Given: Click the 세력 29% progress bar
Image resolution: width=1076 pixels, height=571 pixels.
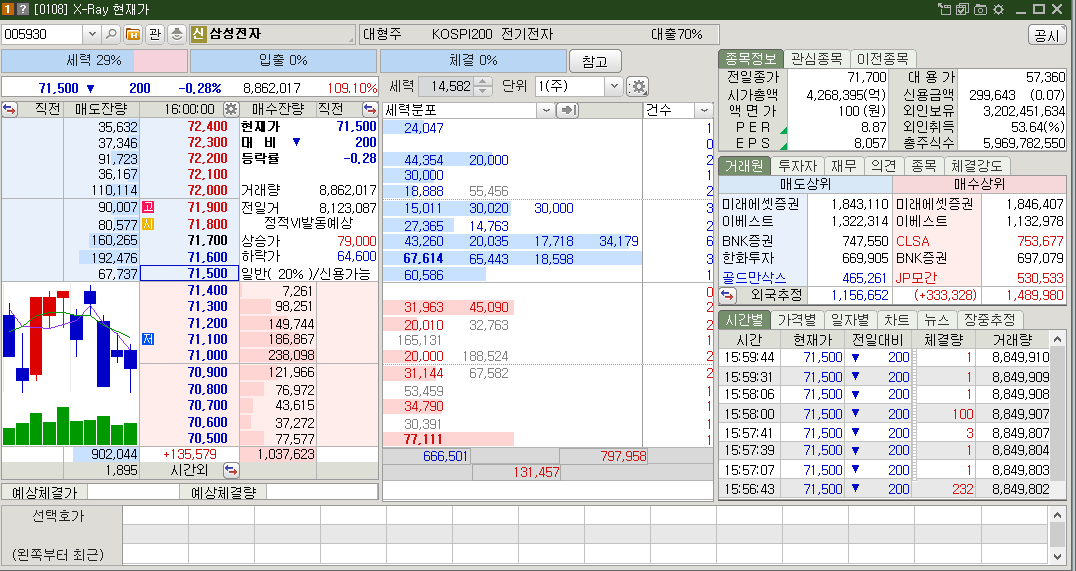Looking at the screenshot, I should pyautogui.click(x=94, y=60).
